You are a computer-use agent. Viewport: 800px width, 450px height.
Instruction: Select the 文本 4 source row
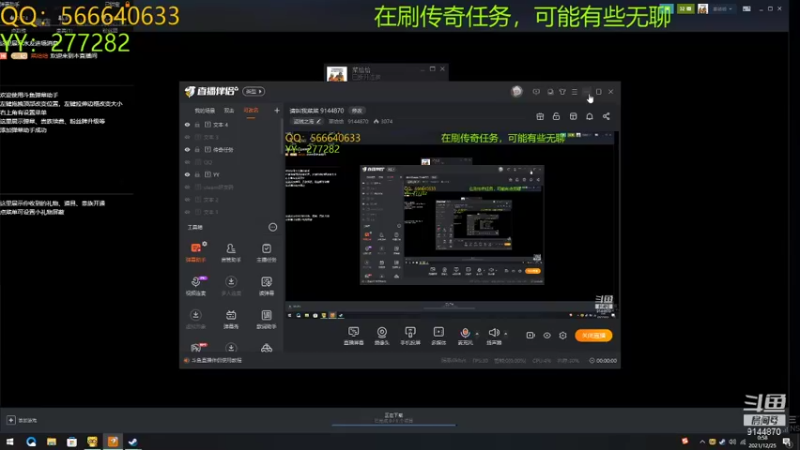click(x=232, y=124)
